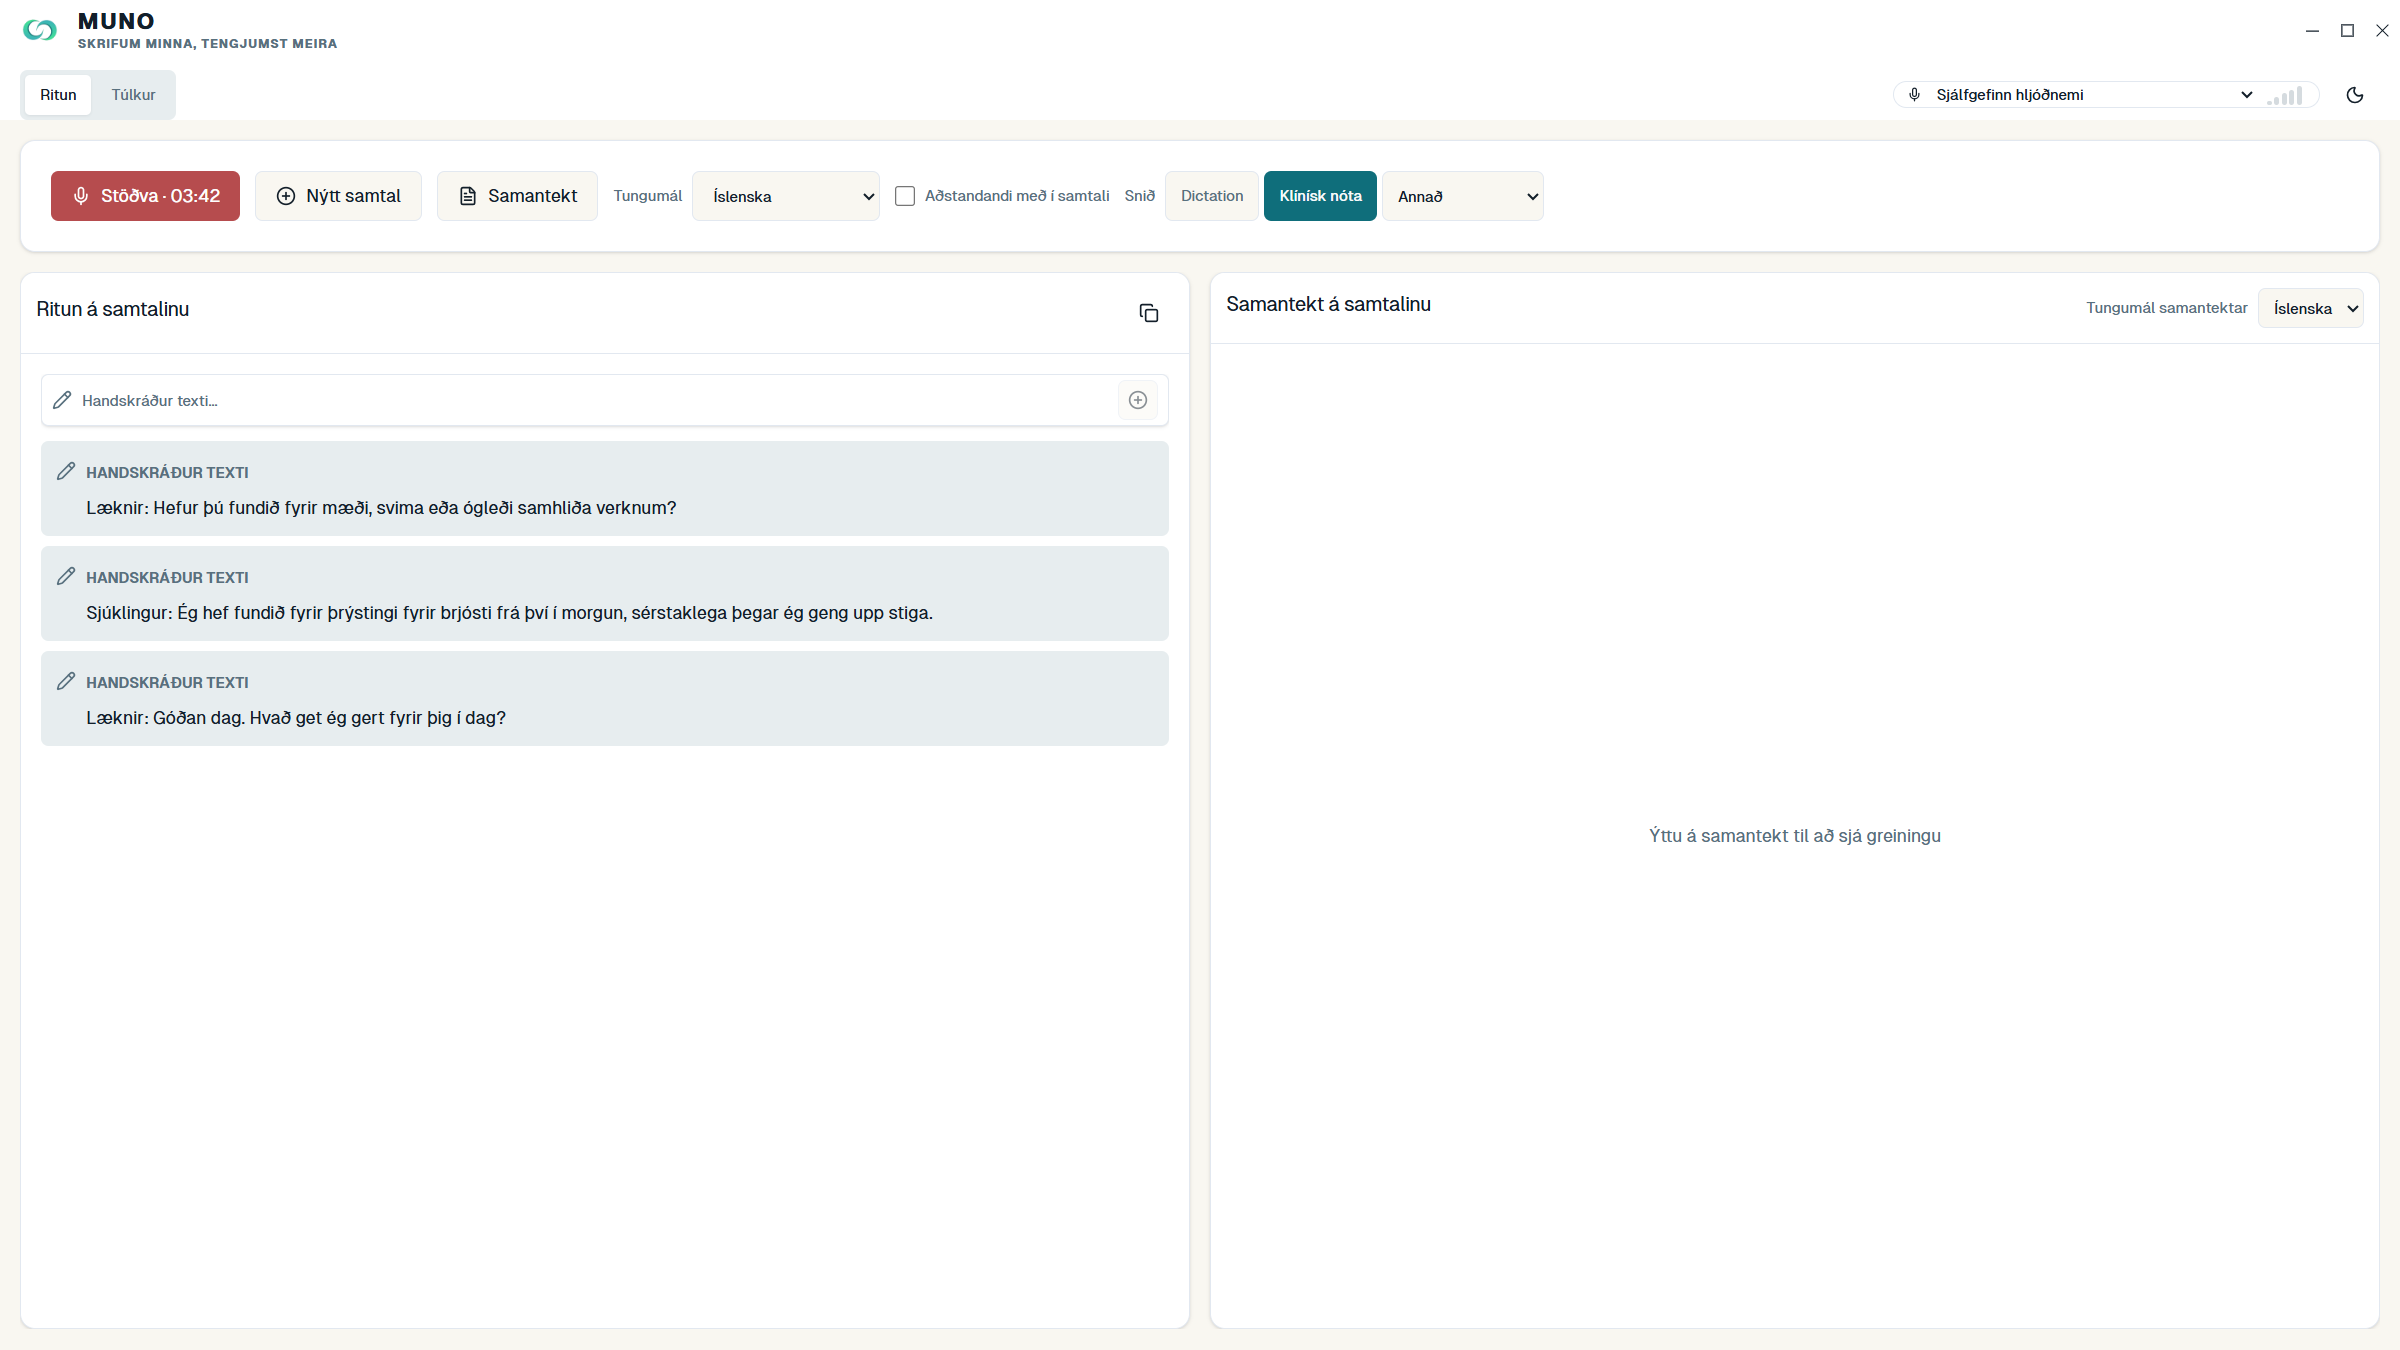Click the pencil icon on the 'Góðan dag' entry
This screenshot has width=2400, height=1350.
click(66, 681)
